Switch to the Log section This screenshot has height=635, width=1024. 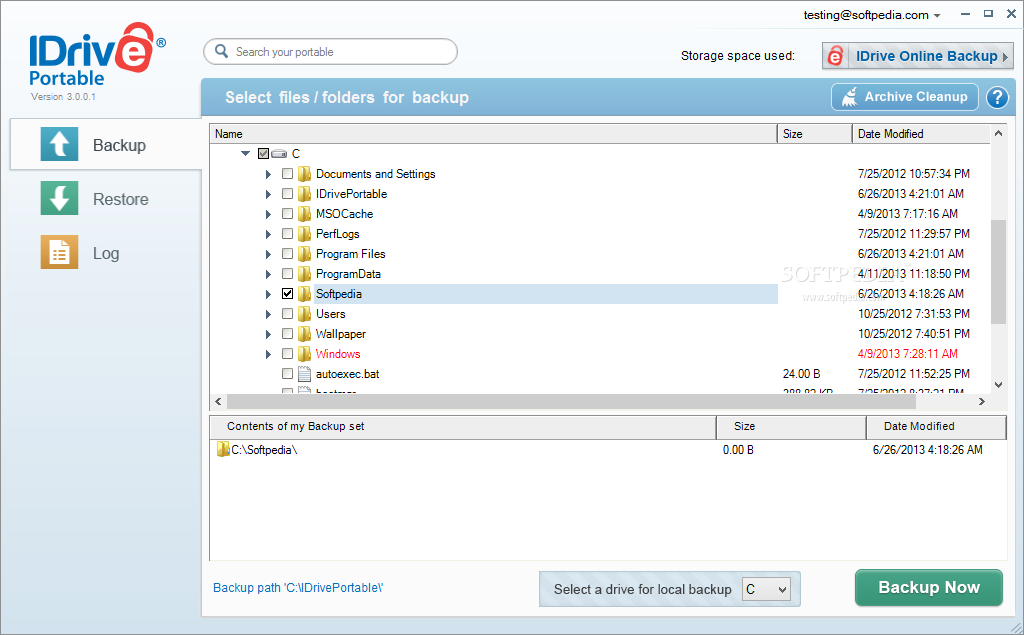pyautogui.click(x=105, y=253)
